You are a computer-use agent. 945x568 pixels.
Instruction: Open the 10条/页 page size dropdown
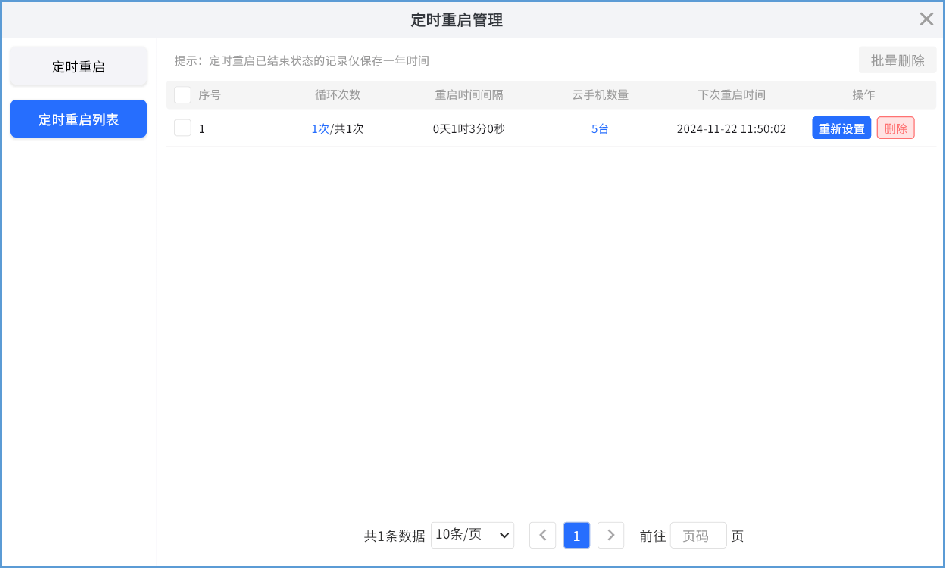point(473,535)
